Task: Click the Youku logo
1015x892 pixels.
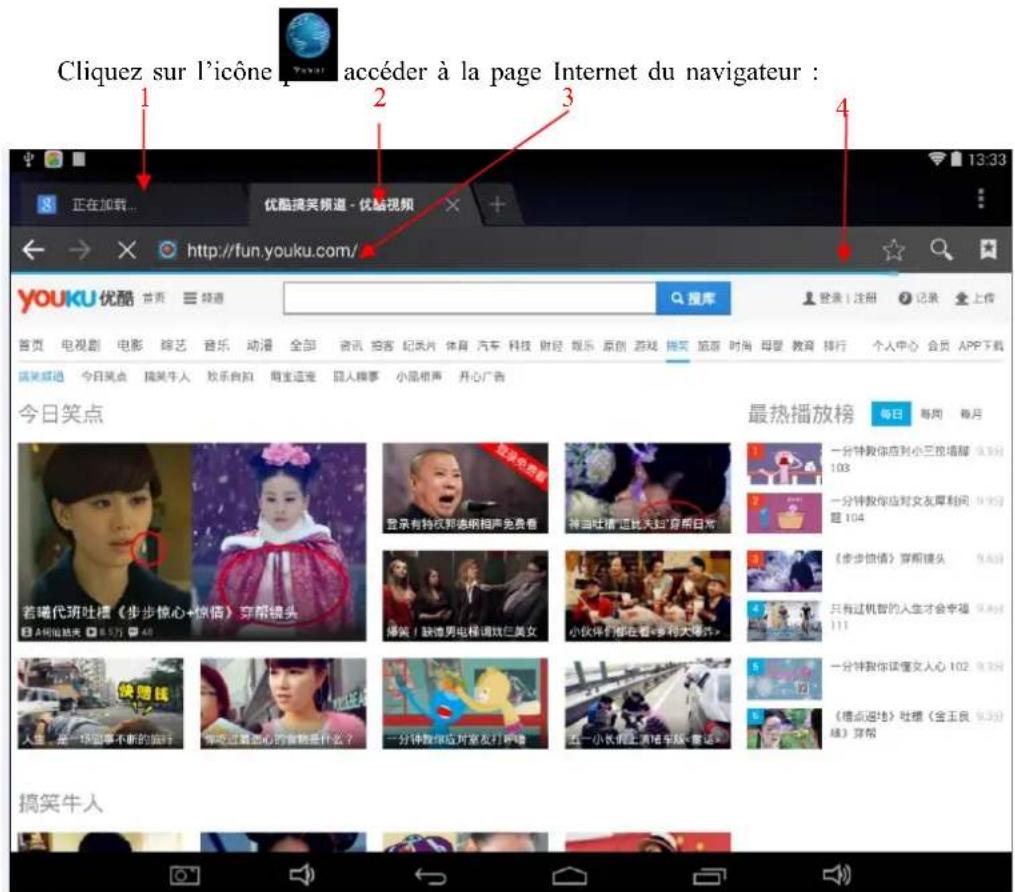Action: [x=76, y=299]
